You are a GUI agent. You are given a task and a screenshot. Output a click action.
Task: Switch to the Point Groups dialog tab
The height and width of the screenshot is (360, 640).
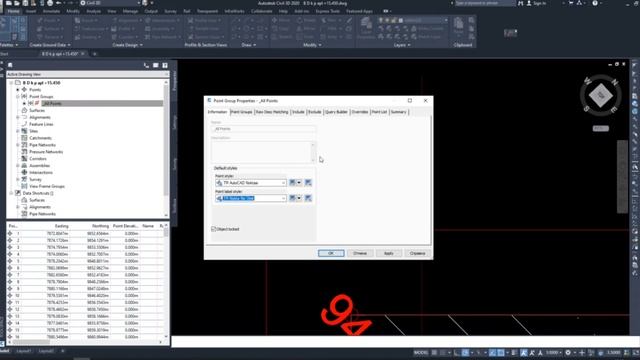click(x=241, y=112)
